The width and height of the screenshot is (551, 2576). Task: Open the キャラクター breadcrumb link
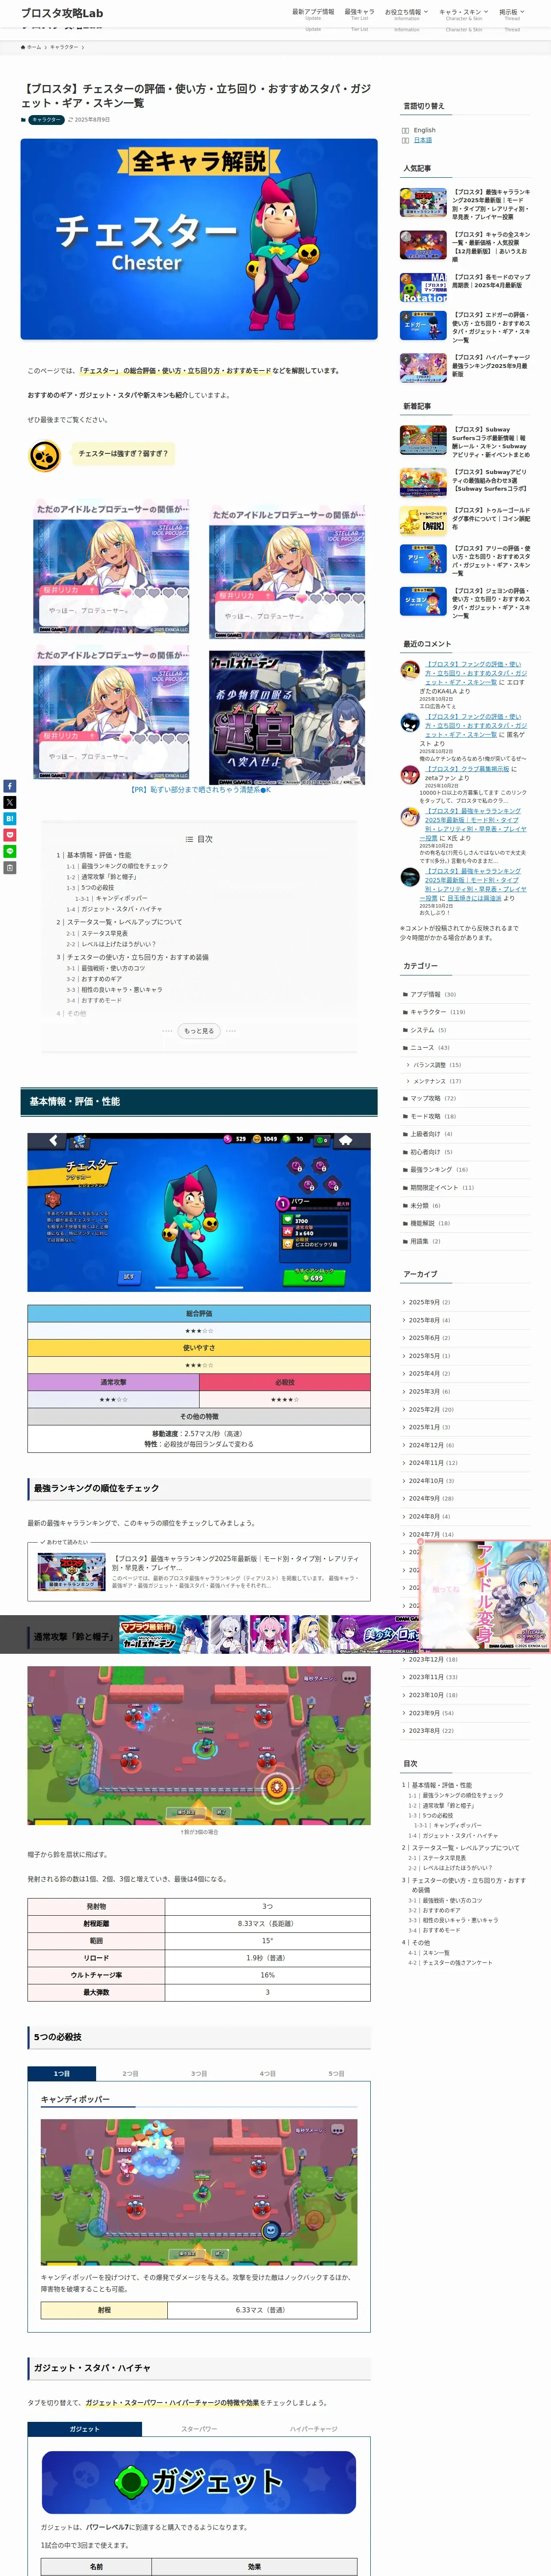[x=63, y=47]
